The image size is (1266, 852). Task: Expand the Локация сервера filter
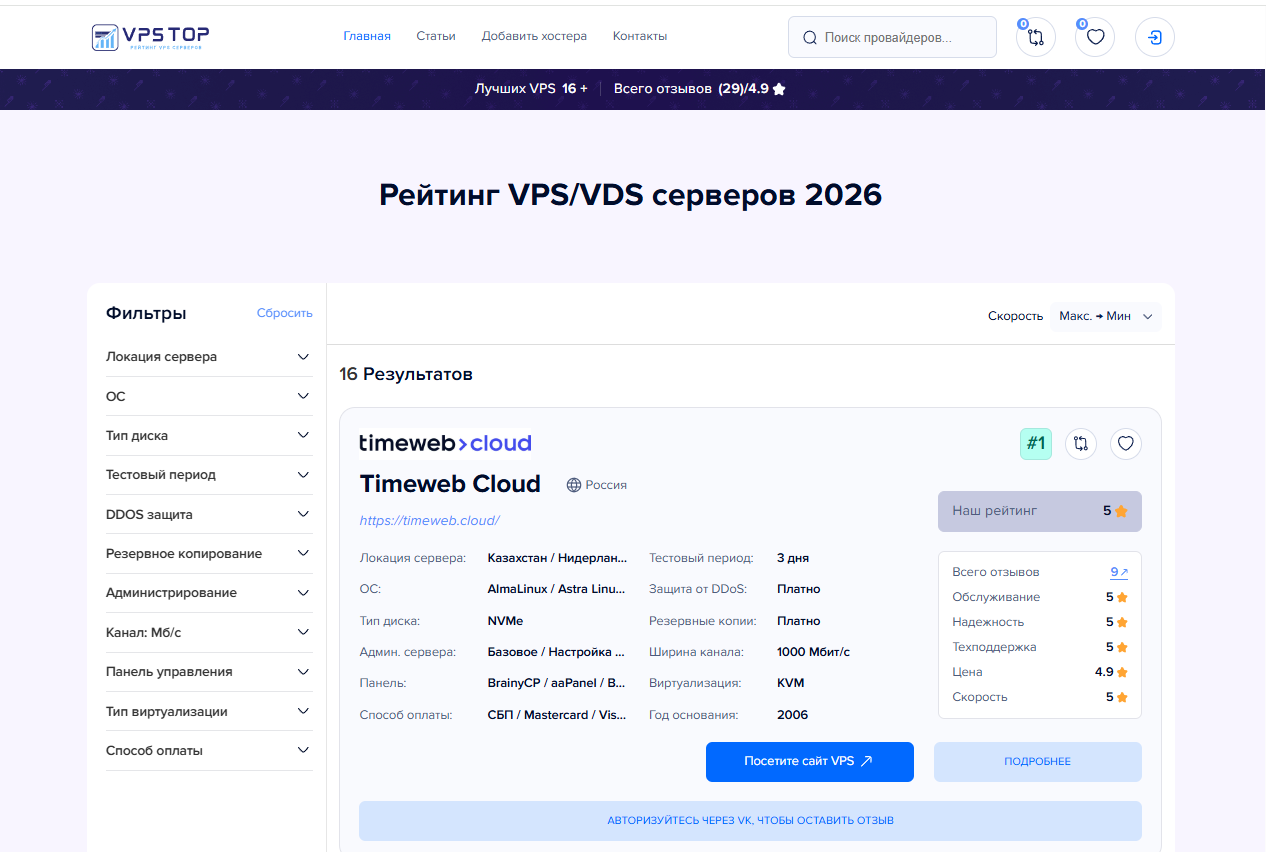209,357
